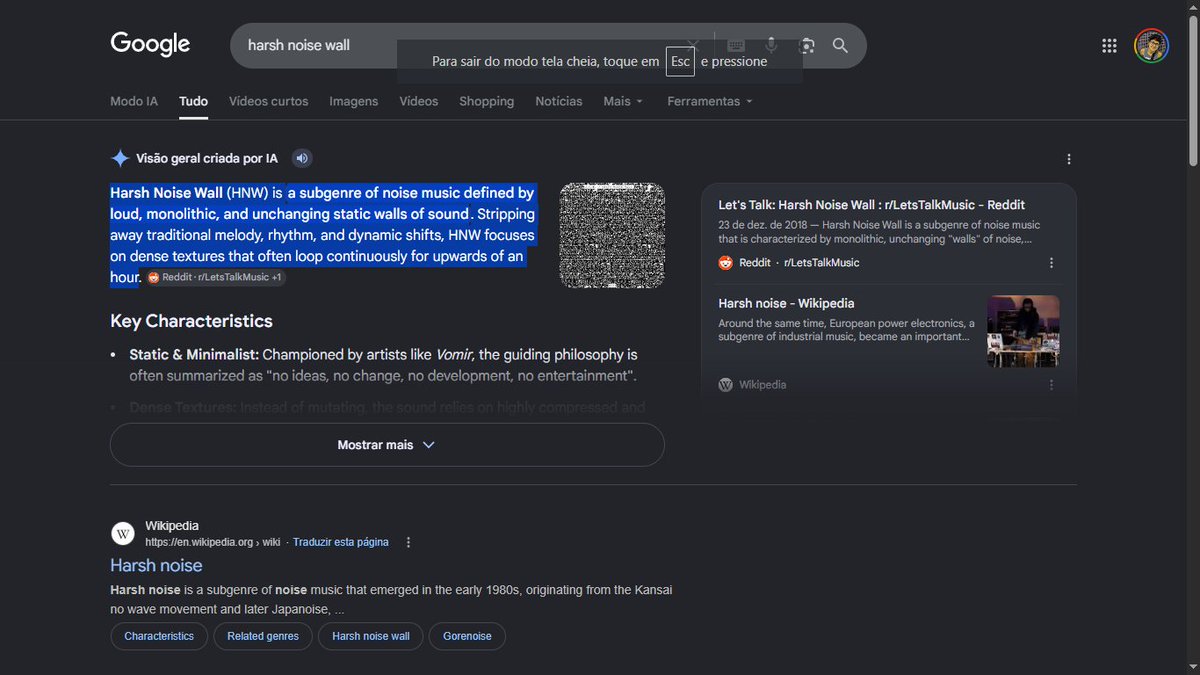Switch to Shopping tab
Viewport: 1200px width, 675px height.
pyautogui.click(x=487, y=101)
